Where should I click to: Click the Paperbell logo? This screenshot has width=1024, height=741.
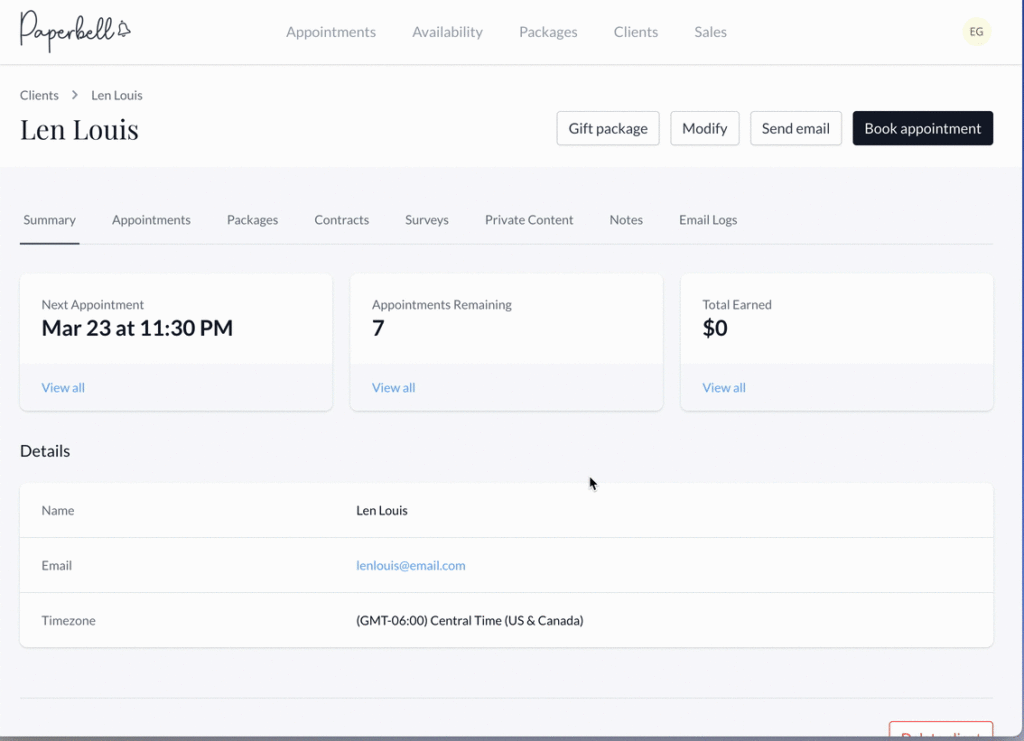pyautogui.click(x=75, y=31)
